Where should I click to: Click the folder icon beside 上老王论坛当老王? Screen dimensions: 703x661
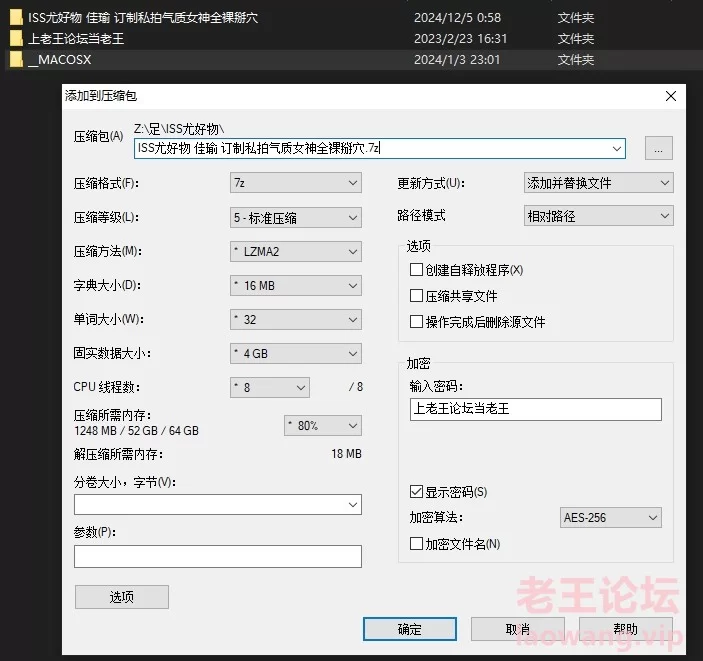(16, 38)
